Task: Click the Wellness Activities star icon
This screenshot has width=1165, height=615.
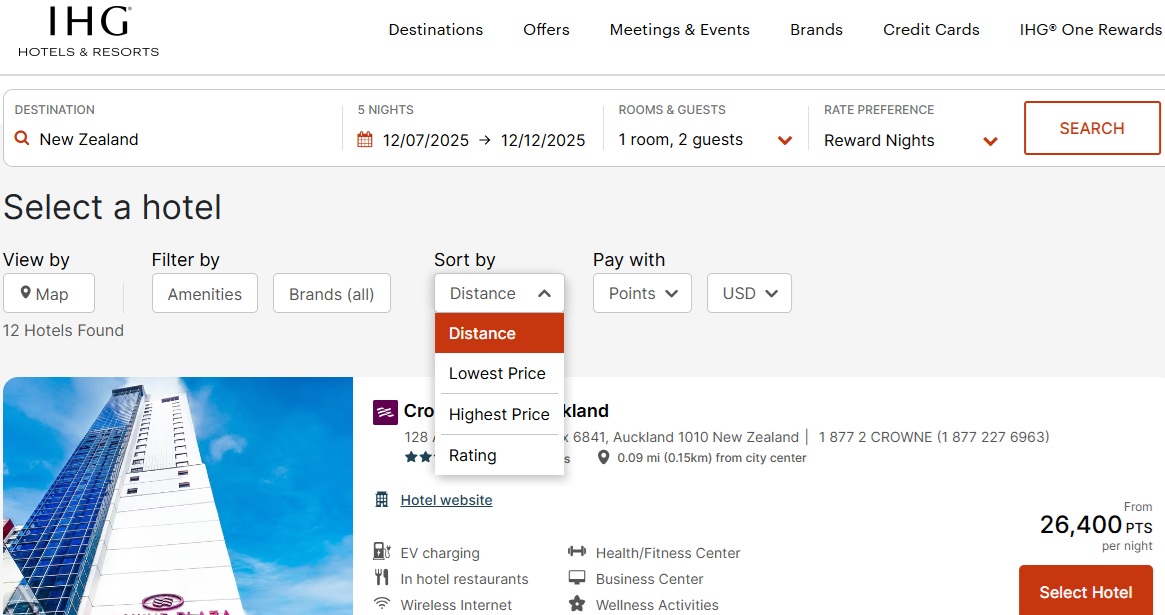Action: coord(577,603)
